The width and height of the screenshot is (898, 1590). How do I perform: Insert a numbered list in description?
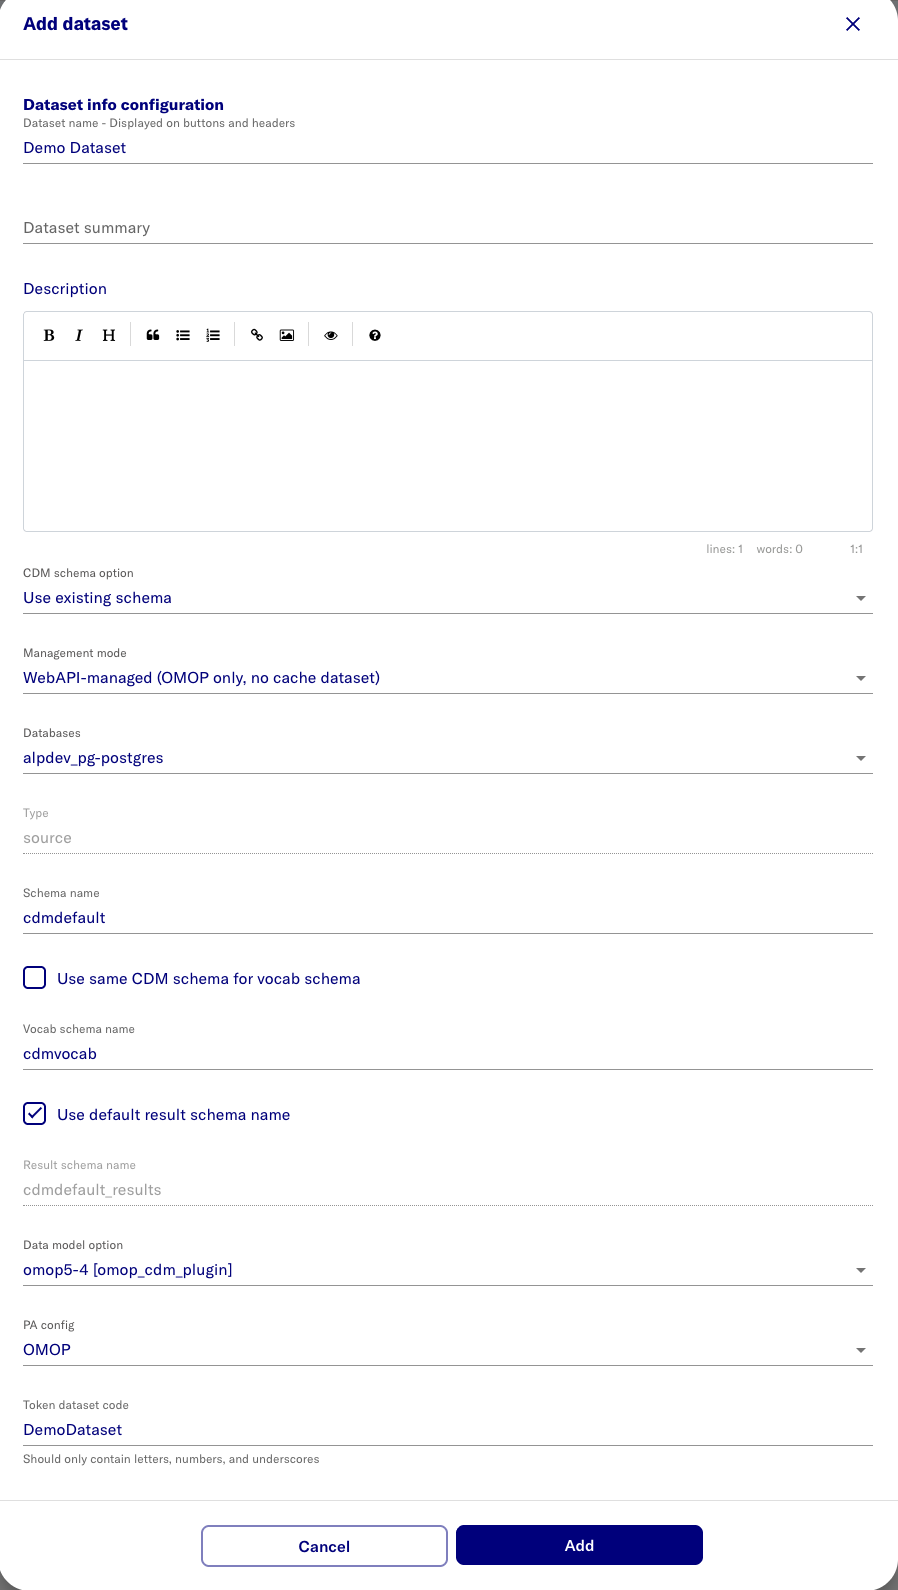[x=213, y=336]
